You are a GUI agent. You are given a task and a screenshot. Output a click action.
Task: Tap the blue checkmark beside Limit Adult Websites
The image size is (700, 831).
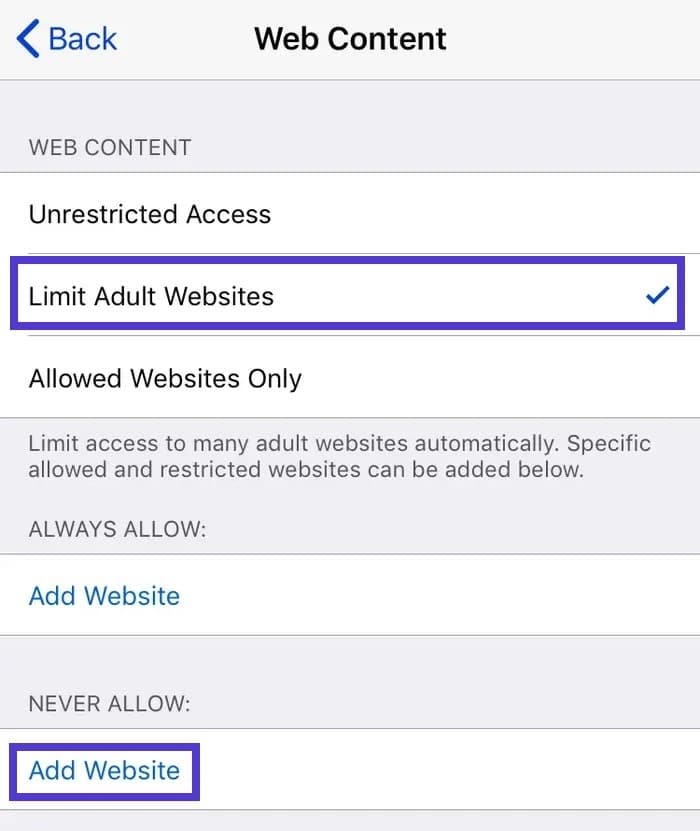[658, 294]
